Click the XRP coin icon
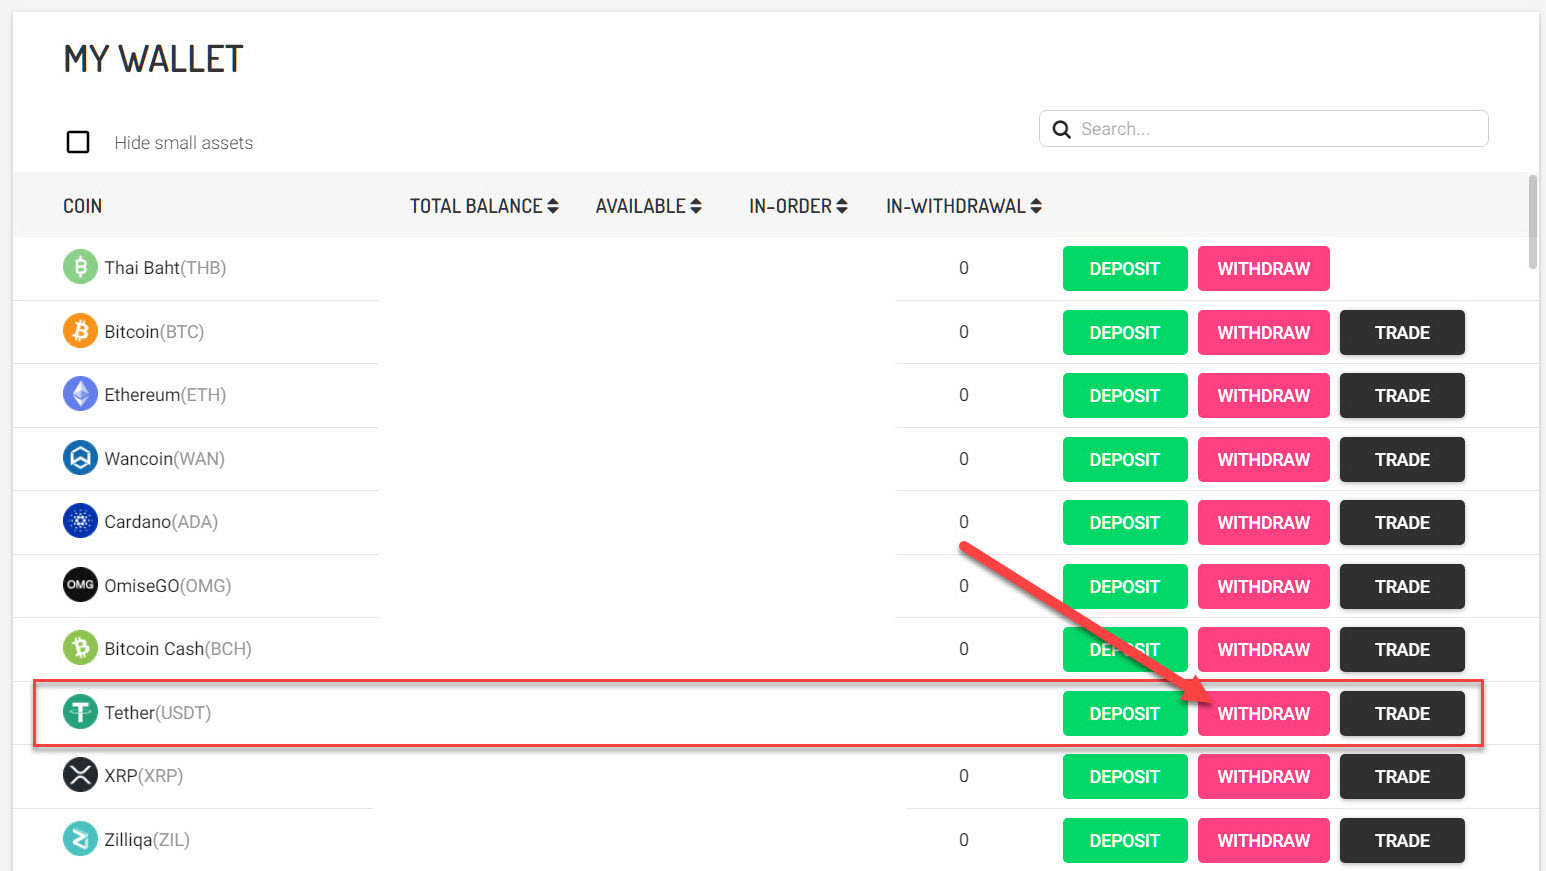1546x871 pixels. coord(80,775)
